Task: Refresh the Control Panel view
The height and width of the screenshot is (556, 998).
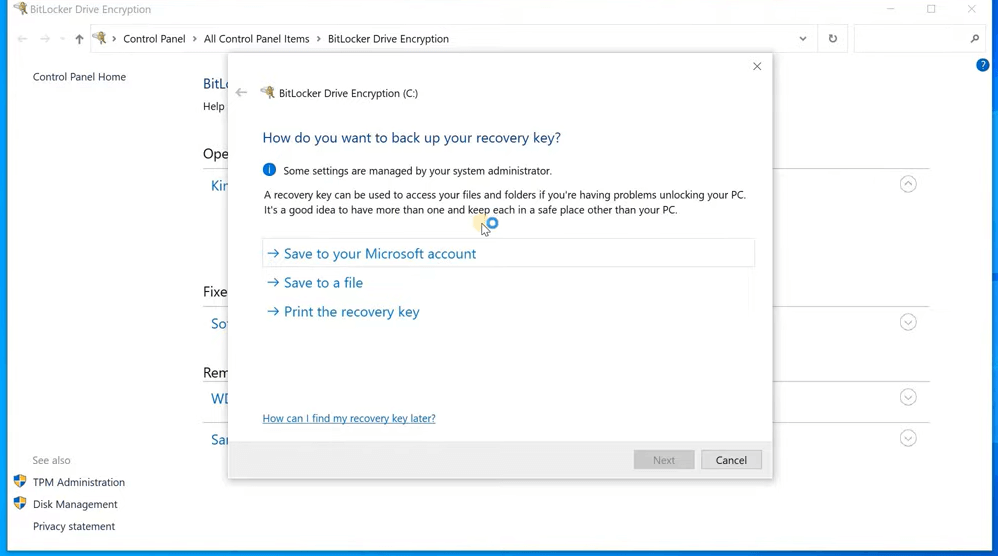Action: click(x=833, y=39)
